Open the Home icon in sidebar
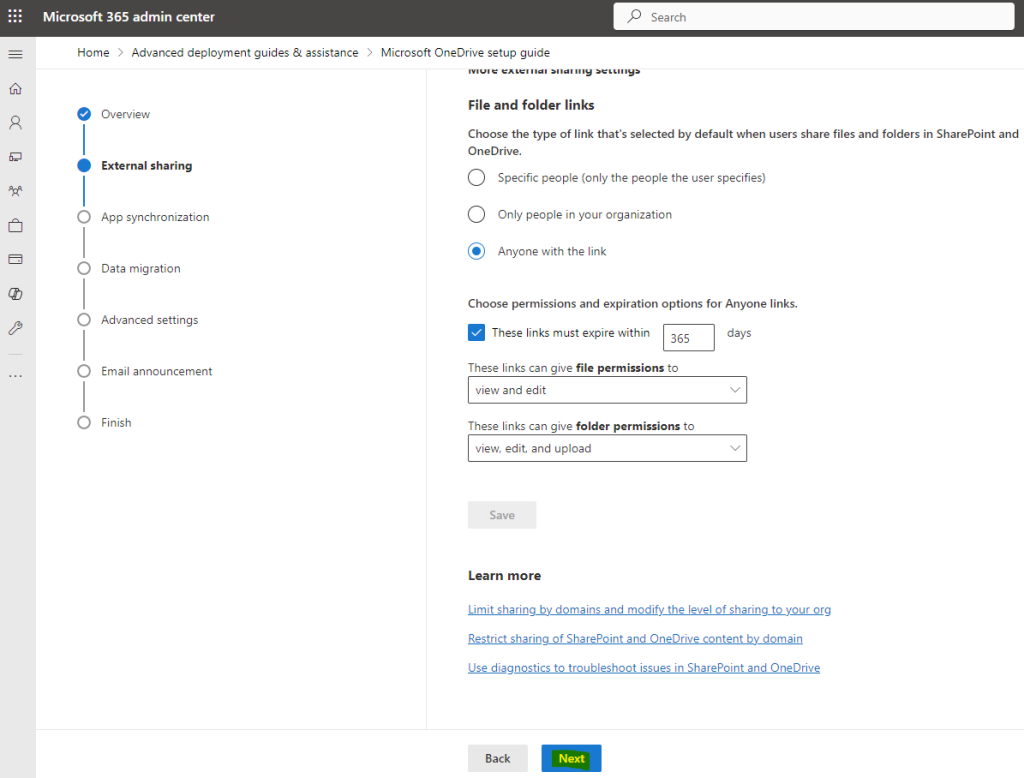1024x778 pixels. click(15, 88)
